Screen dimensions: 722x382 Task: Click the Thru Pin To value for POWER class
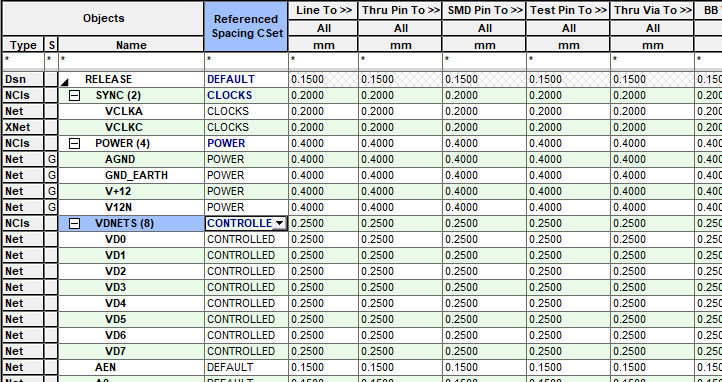pyautogui.click(x=400, y=144)
